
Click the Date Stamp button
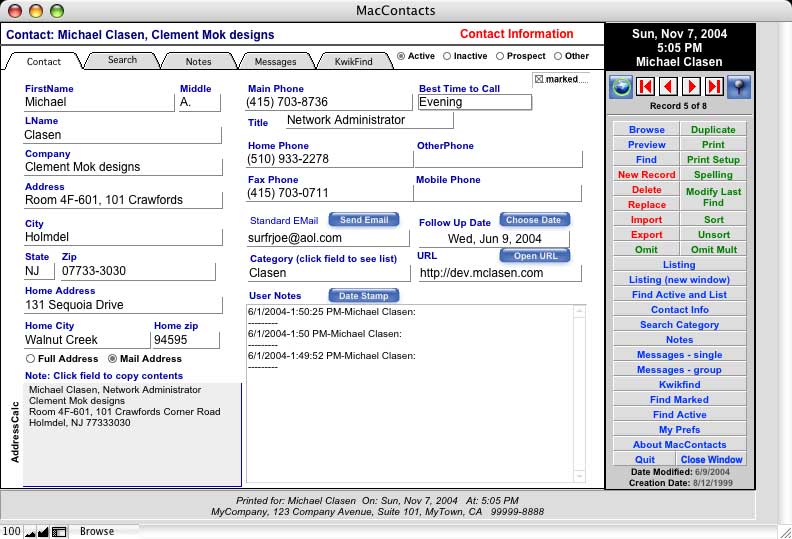364,296
